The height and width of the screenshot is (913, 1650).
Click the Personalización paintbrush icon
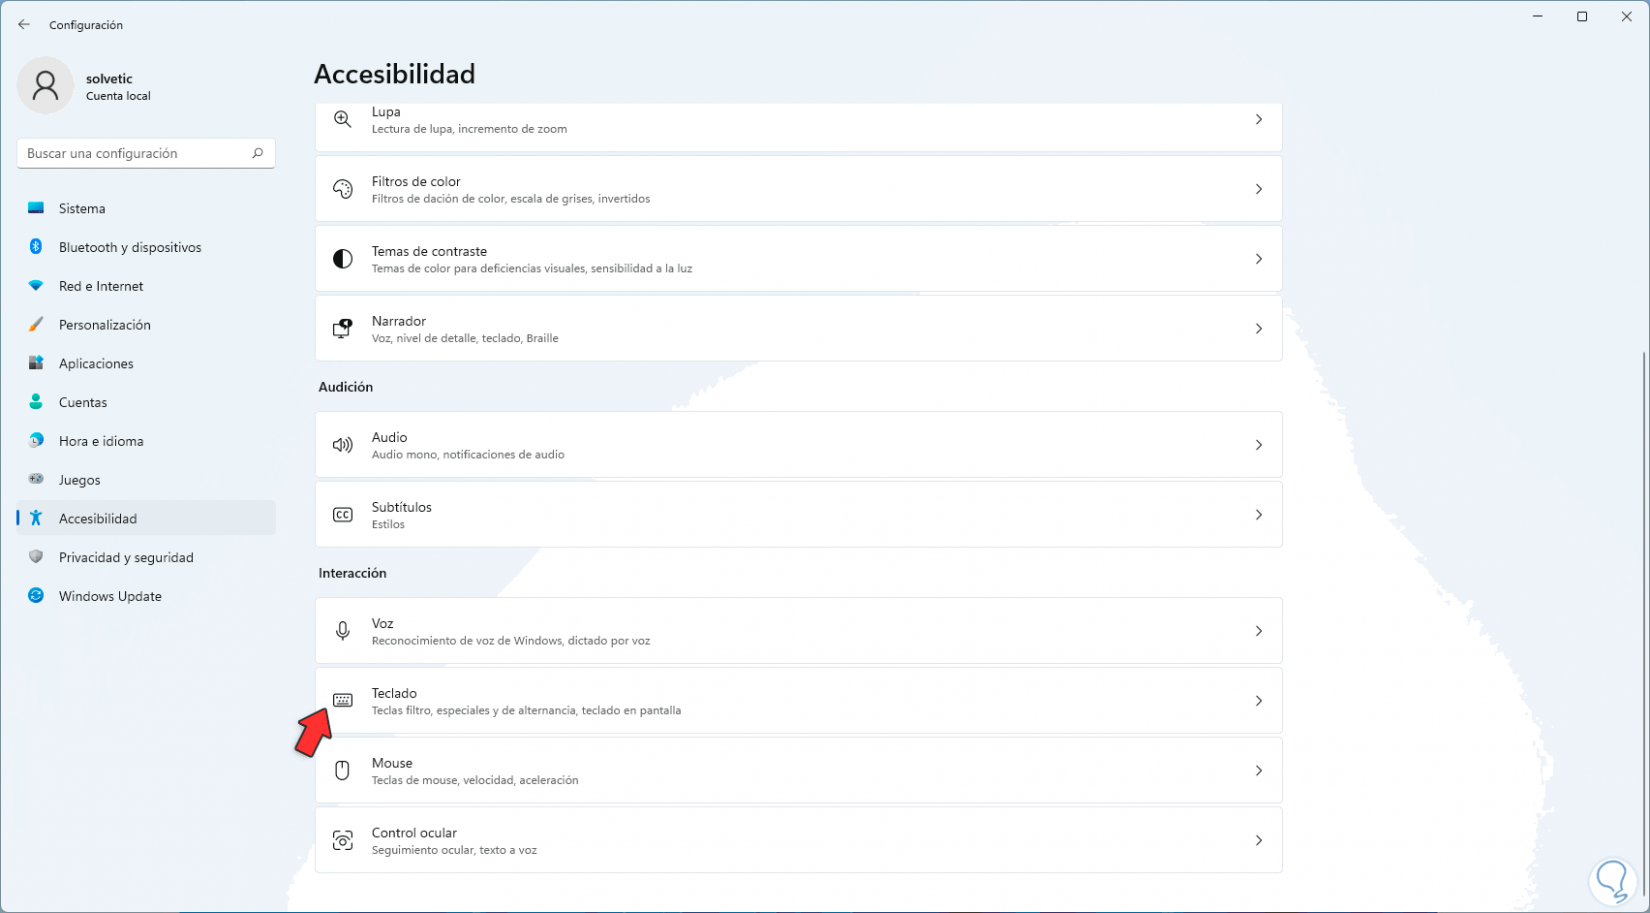coord(36,325)
